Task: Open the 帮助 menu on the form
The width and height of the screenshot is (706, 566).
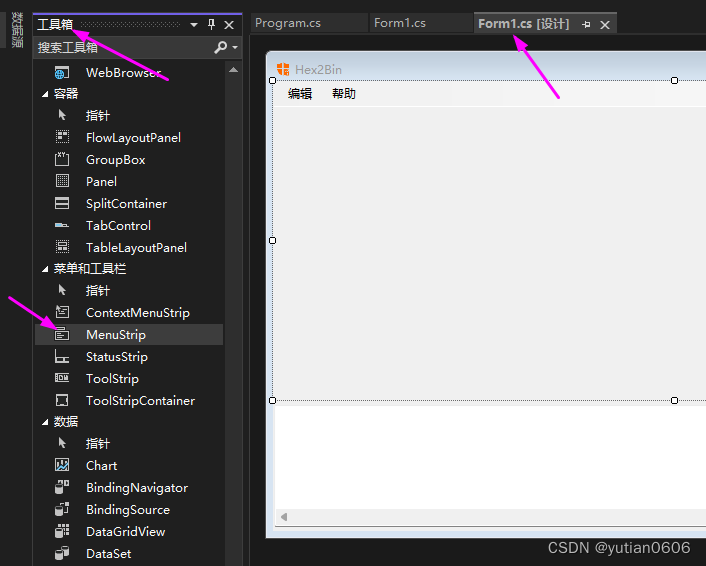Action: point(344,94)
